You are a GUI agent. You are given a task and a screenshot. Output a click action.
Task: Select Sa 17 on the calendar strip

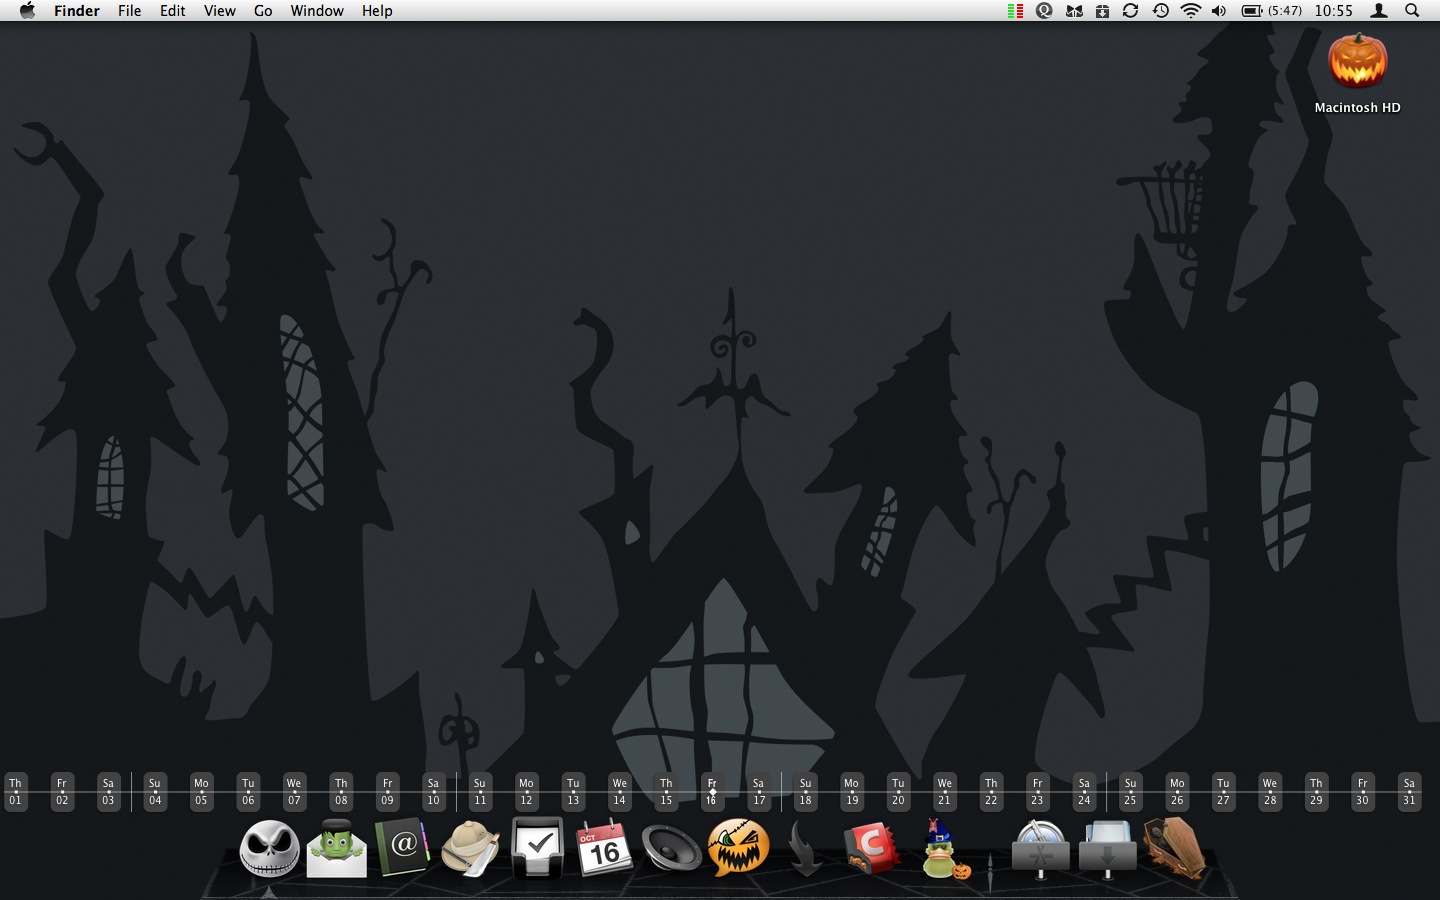click(758, 792)
